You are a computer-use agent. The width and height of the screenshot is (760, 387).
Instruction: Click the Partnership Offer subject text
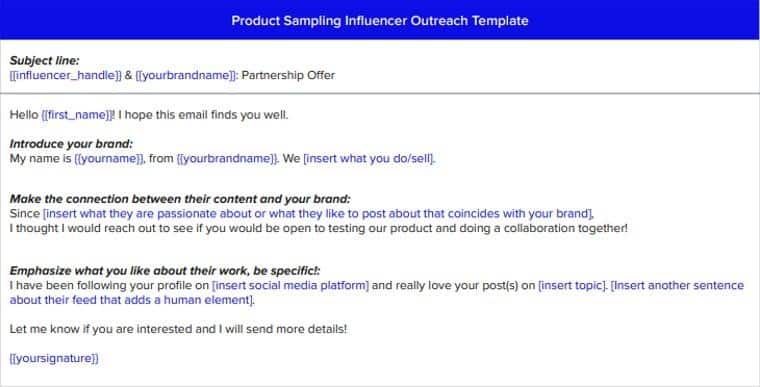coord(288,75)
